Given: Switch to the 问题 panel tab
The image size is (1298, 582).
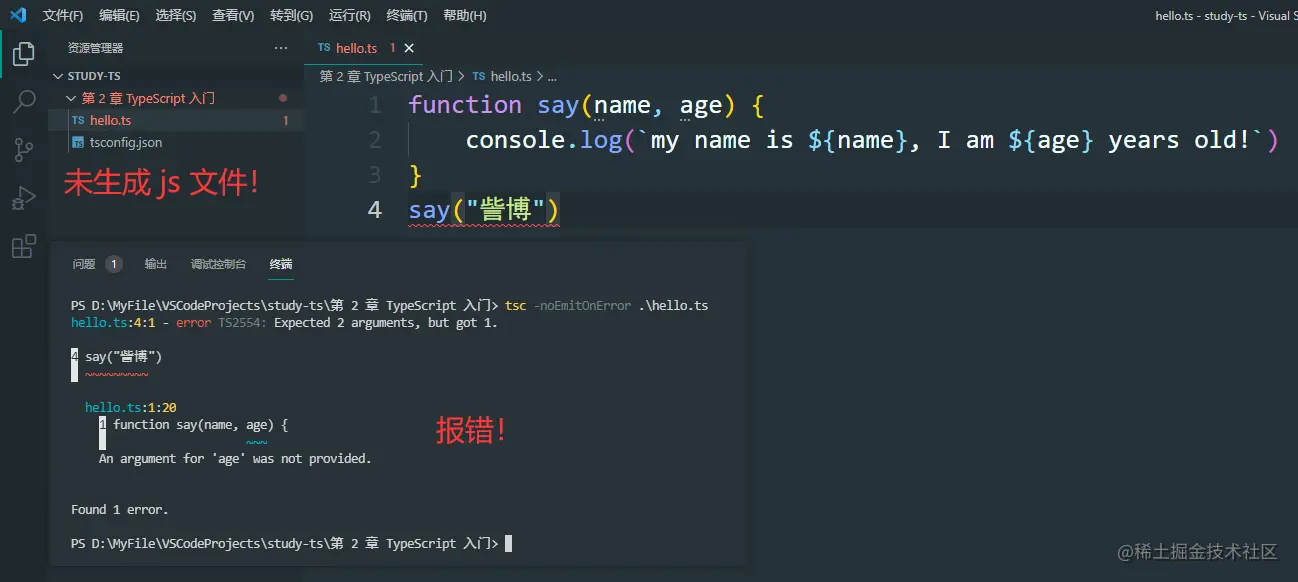Looking at the screenshot, I should (x=84, y=264).
